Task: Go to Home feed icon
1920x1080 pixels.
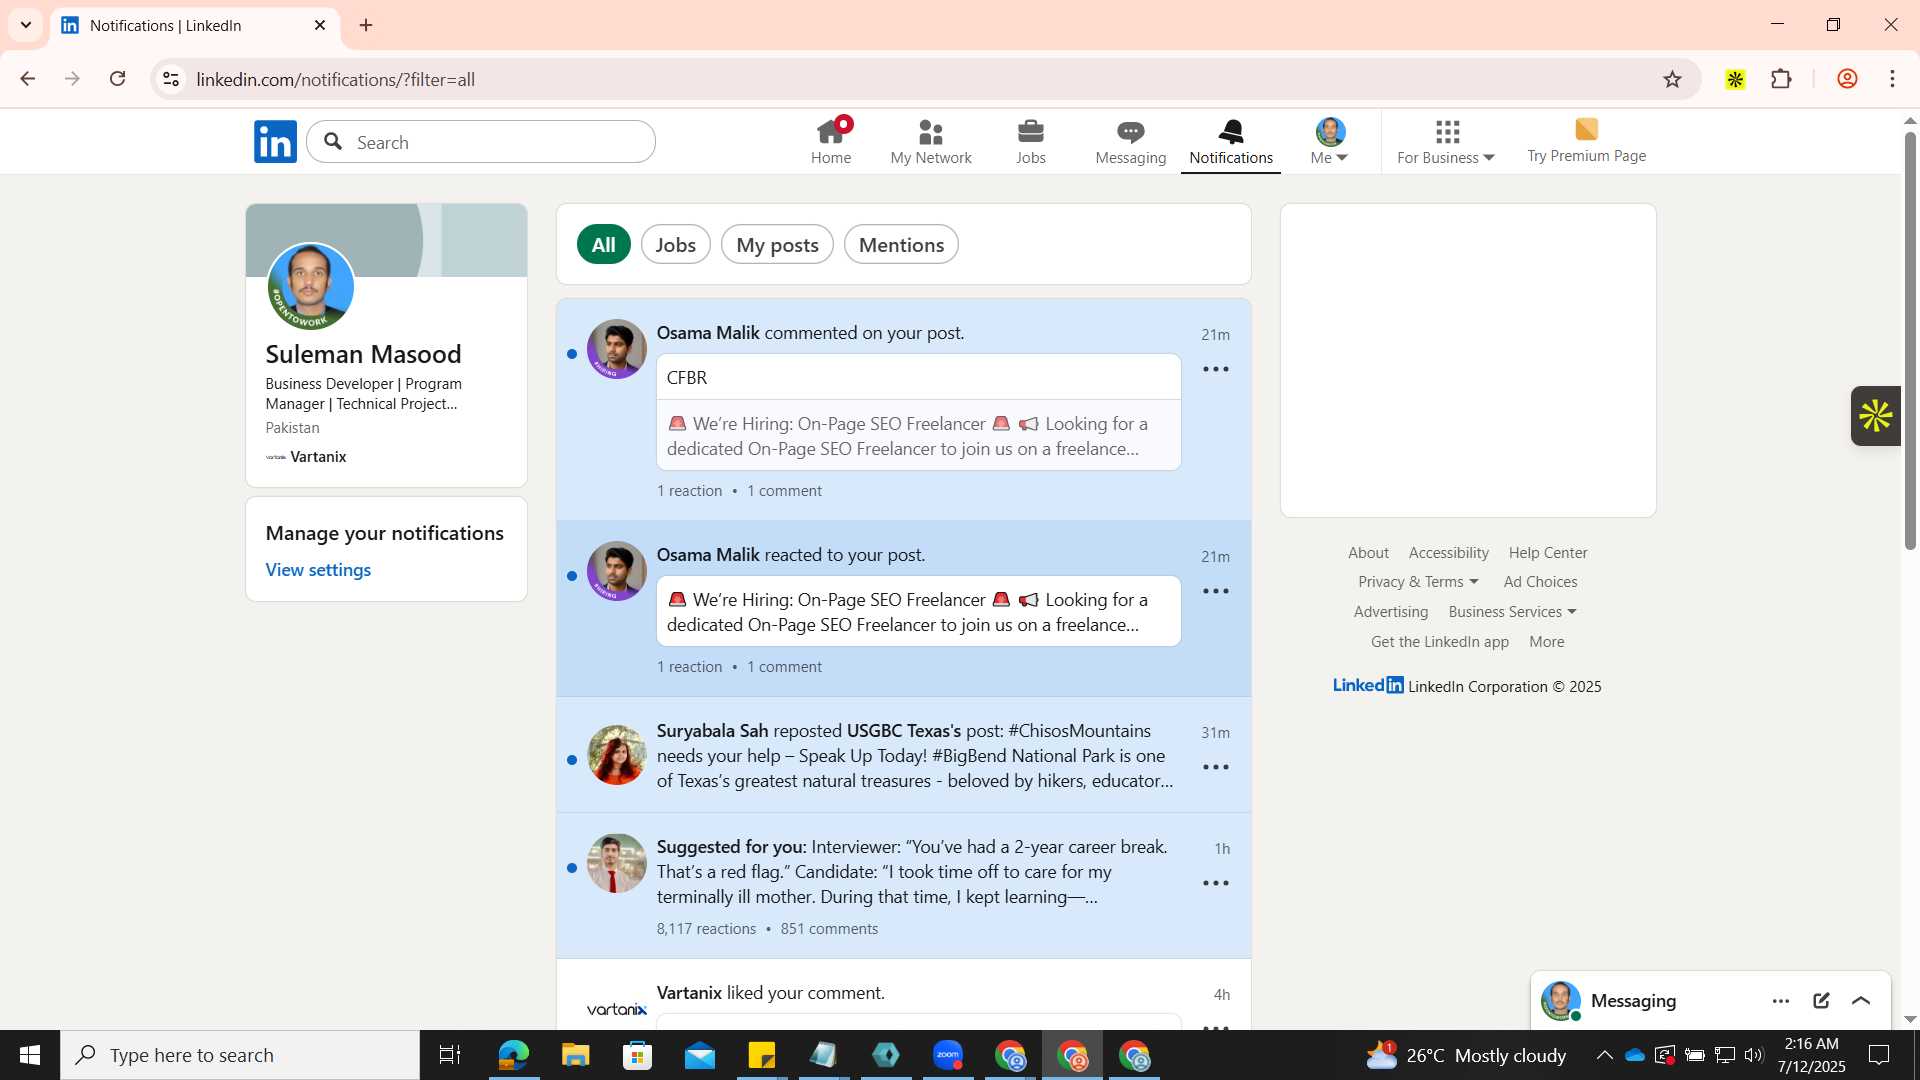Action: [831, 142]
